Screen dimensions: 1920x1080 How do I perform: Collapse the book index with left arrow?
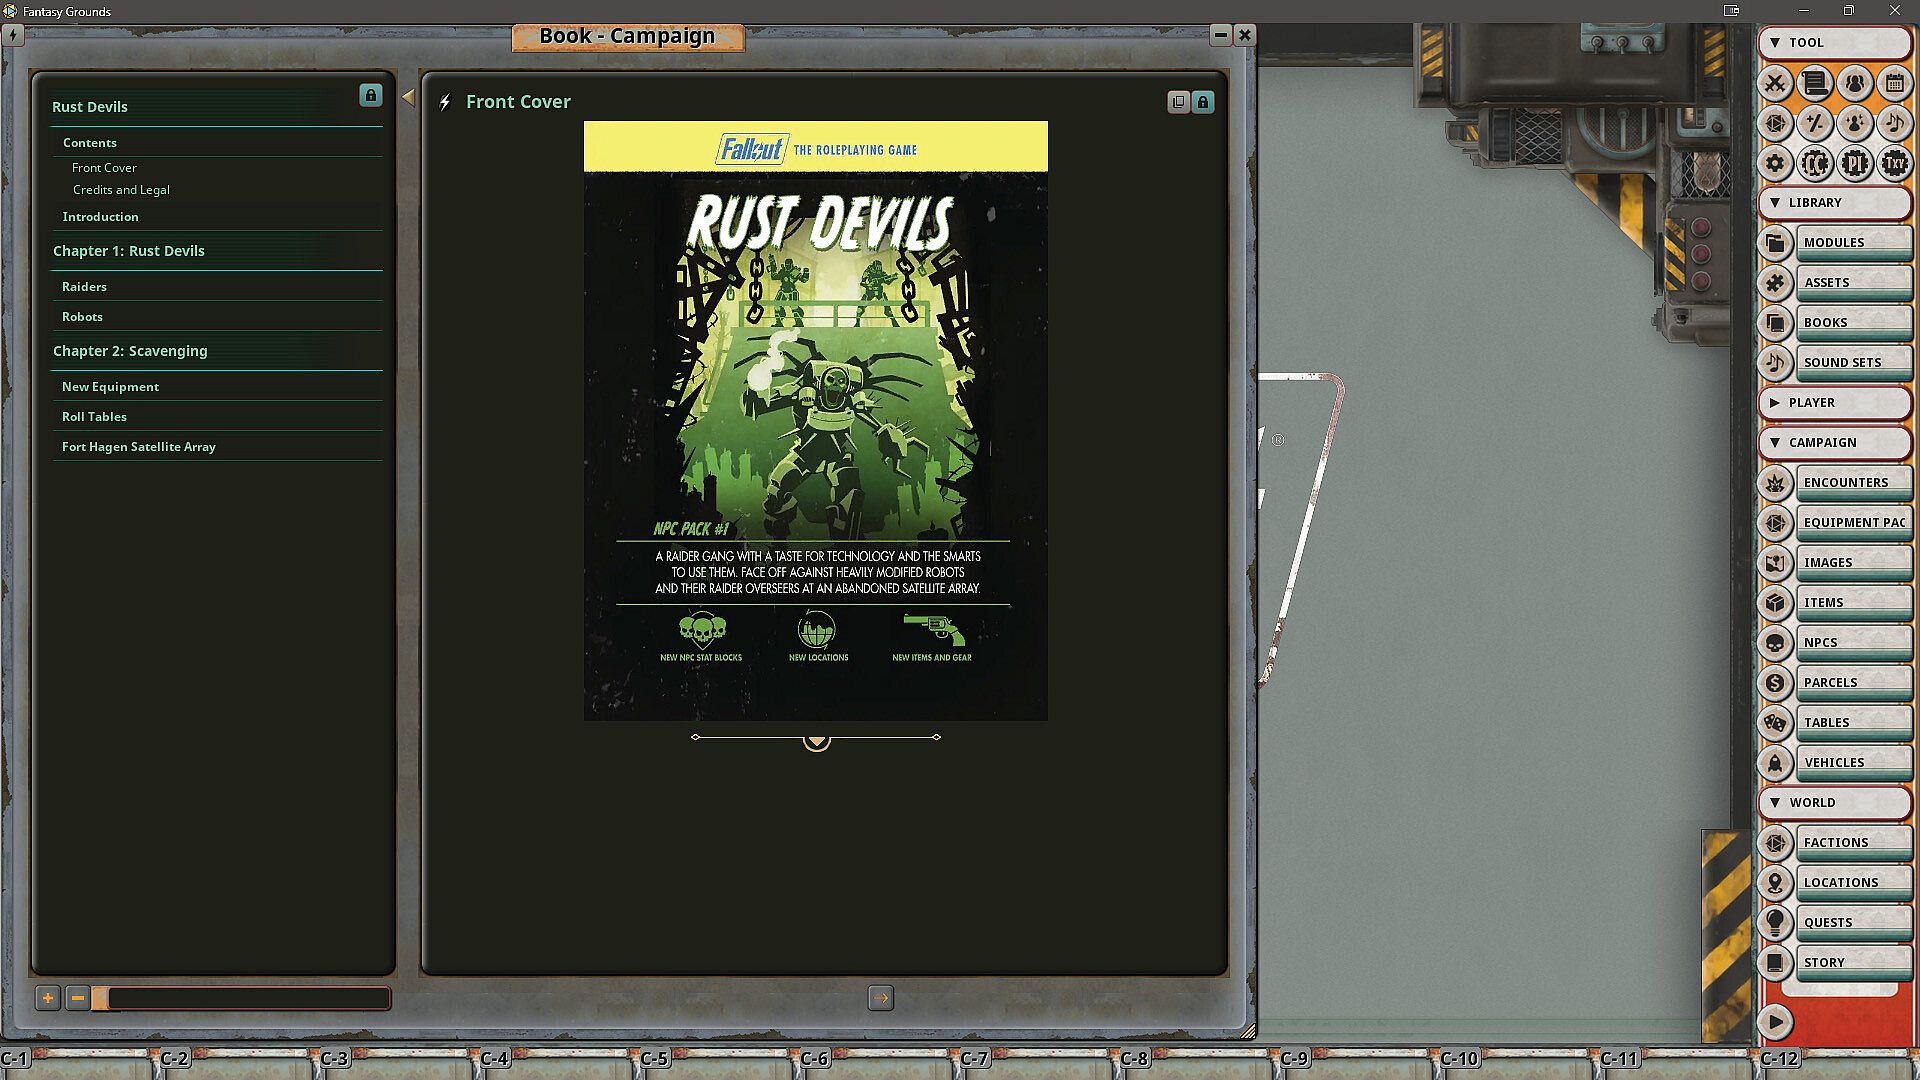click(x=408, y=97)
